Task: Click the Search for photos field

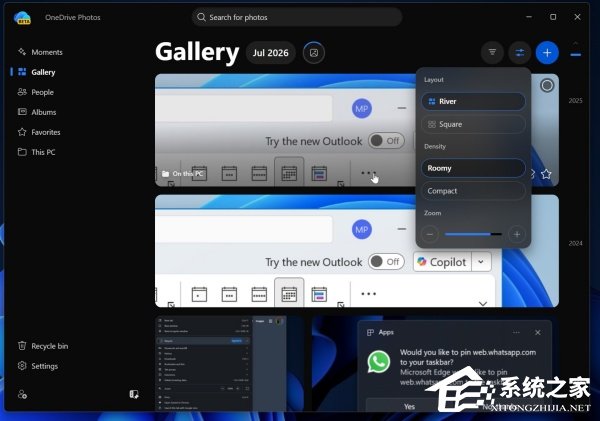Action: [x=297, y=17]
